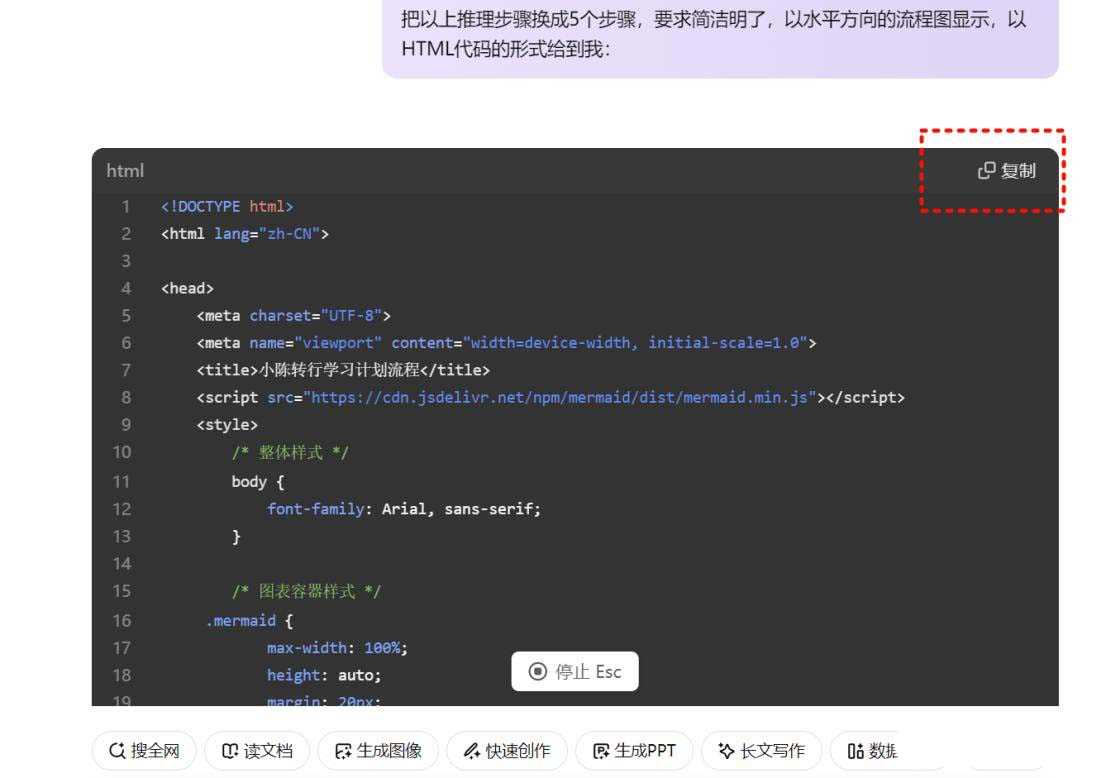
Task: Click the 图表容器样式 comment line
Action: coord(306,591)
